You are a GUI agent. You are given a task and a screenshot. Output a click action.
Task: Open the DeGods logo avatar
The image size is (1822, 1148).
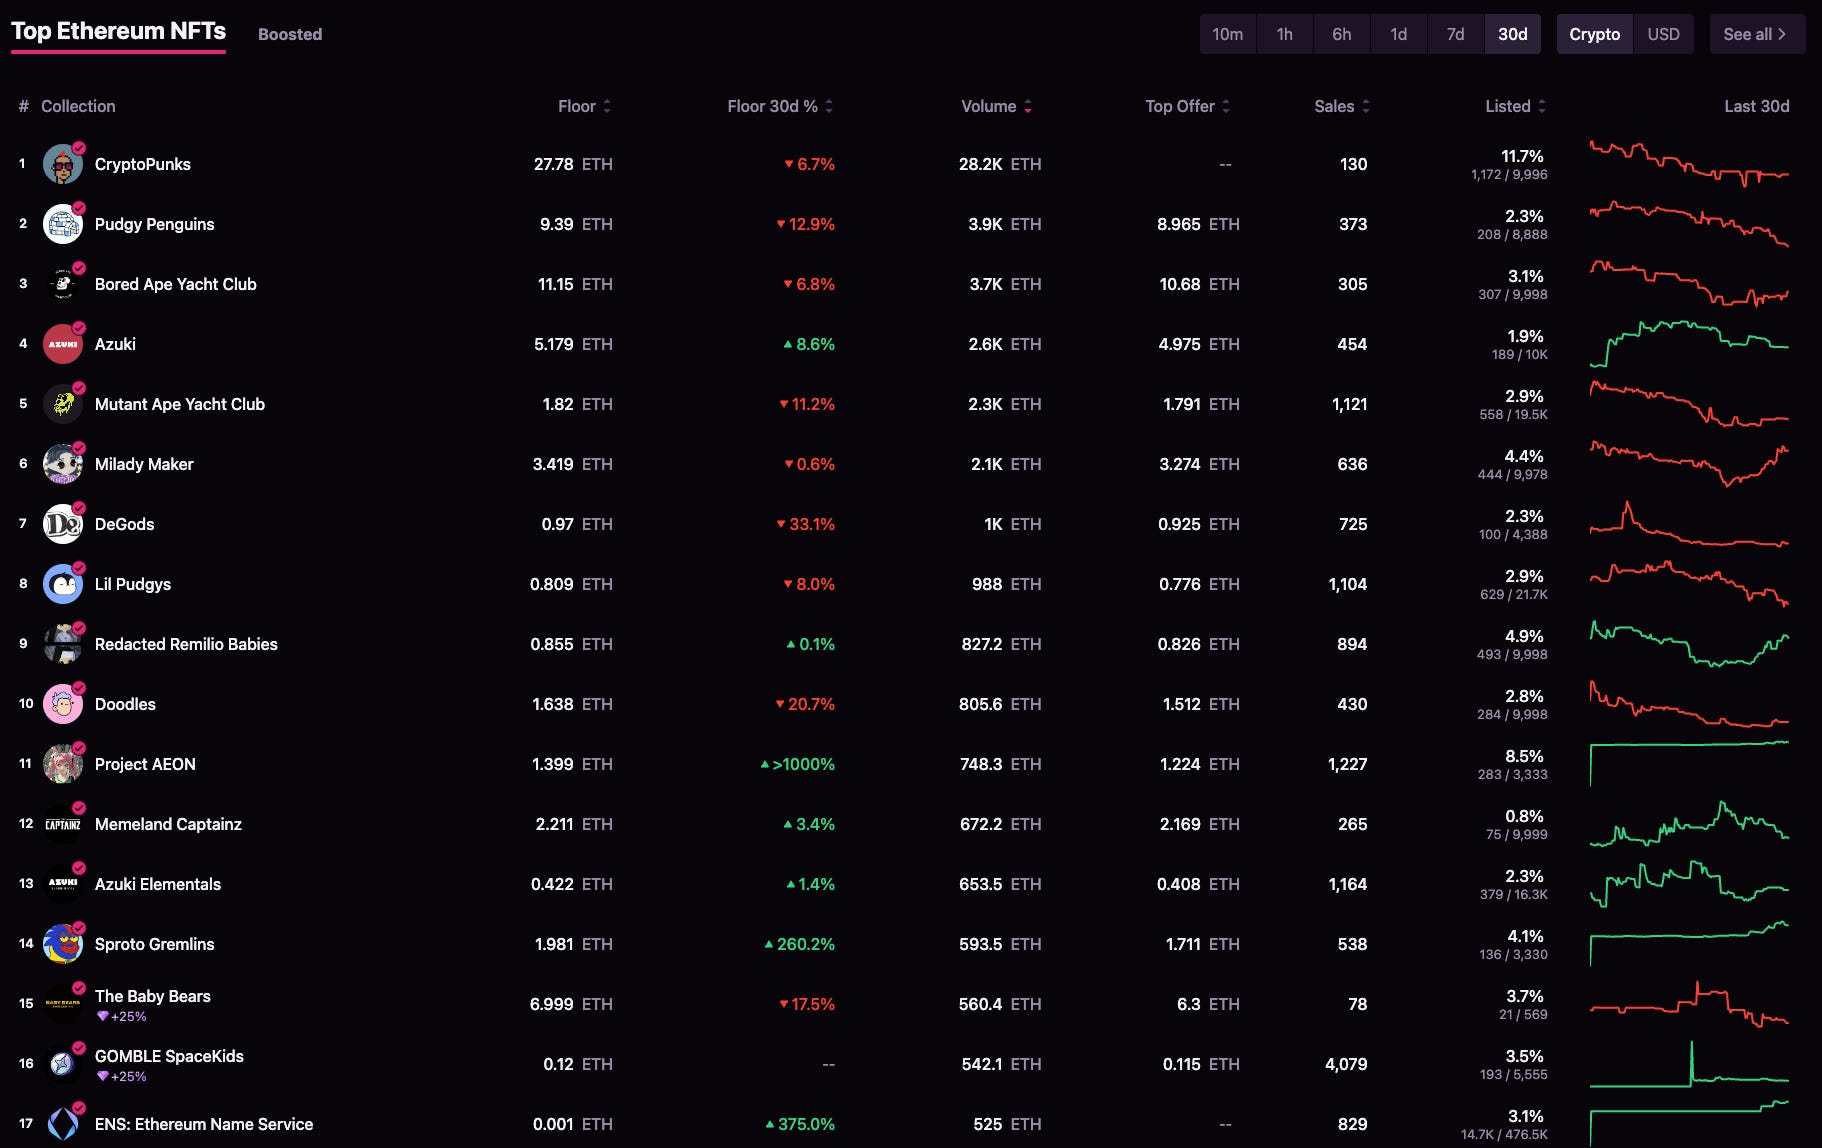pyautogui.click(x=63, y=524)
